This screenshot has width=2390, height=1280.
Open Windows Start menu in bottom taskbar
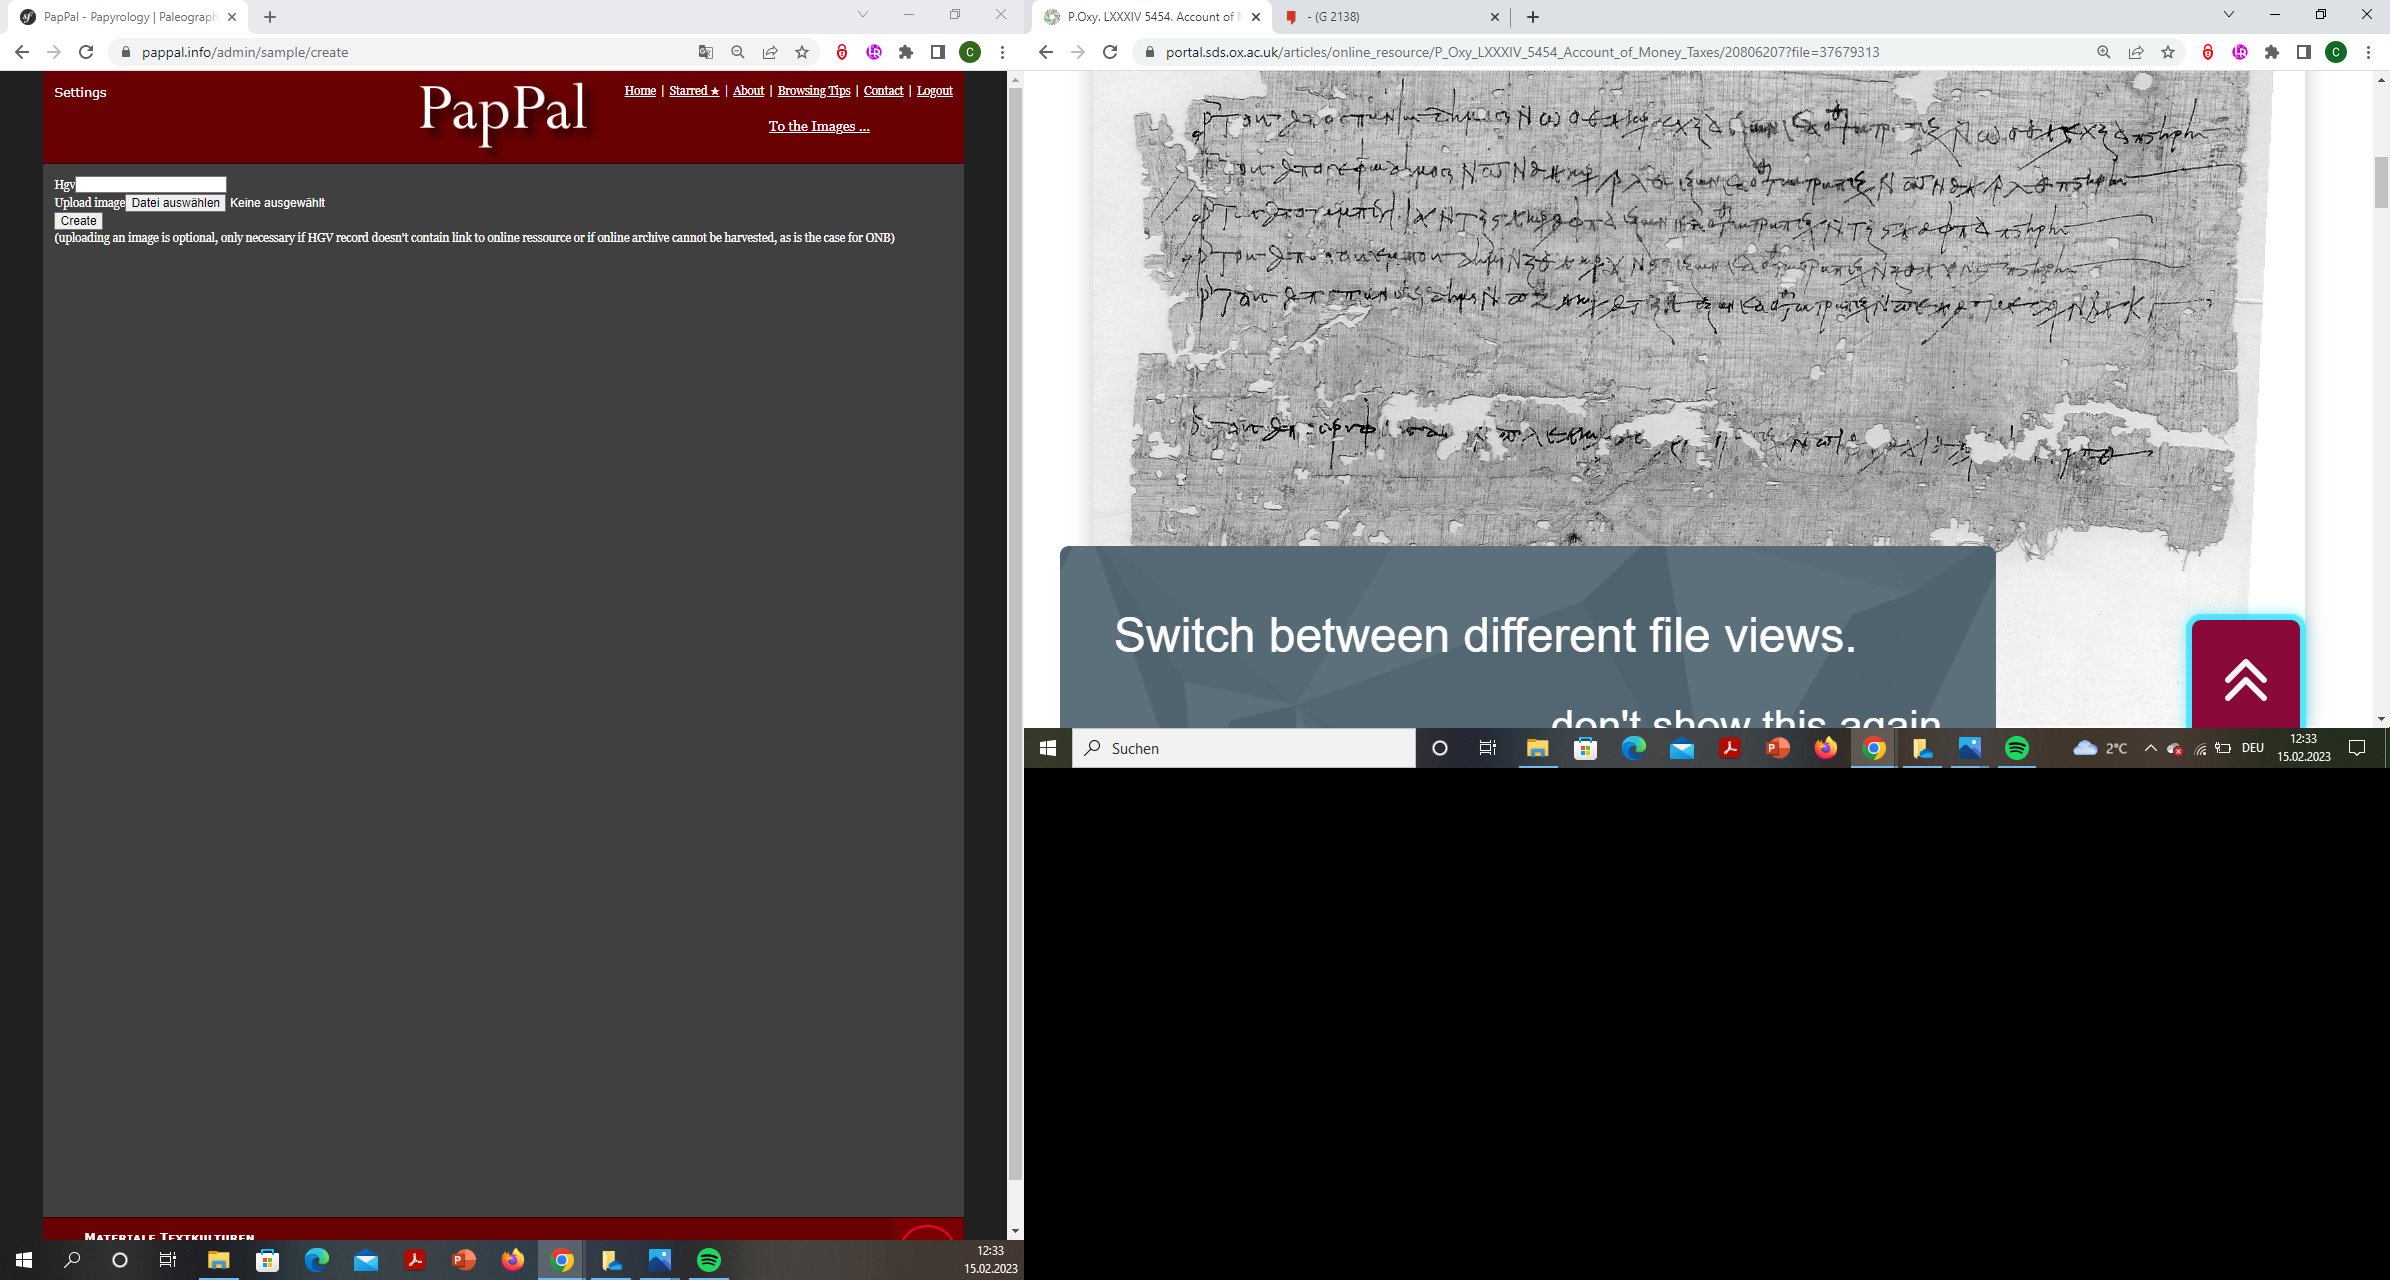point(24,1260)
